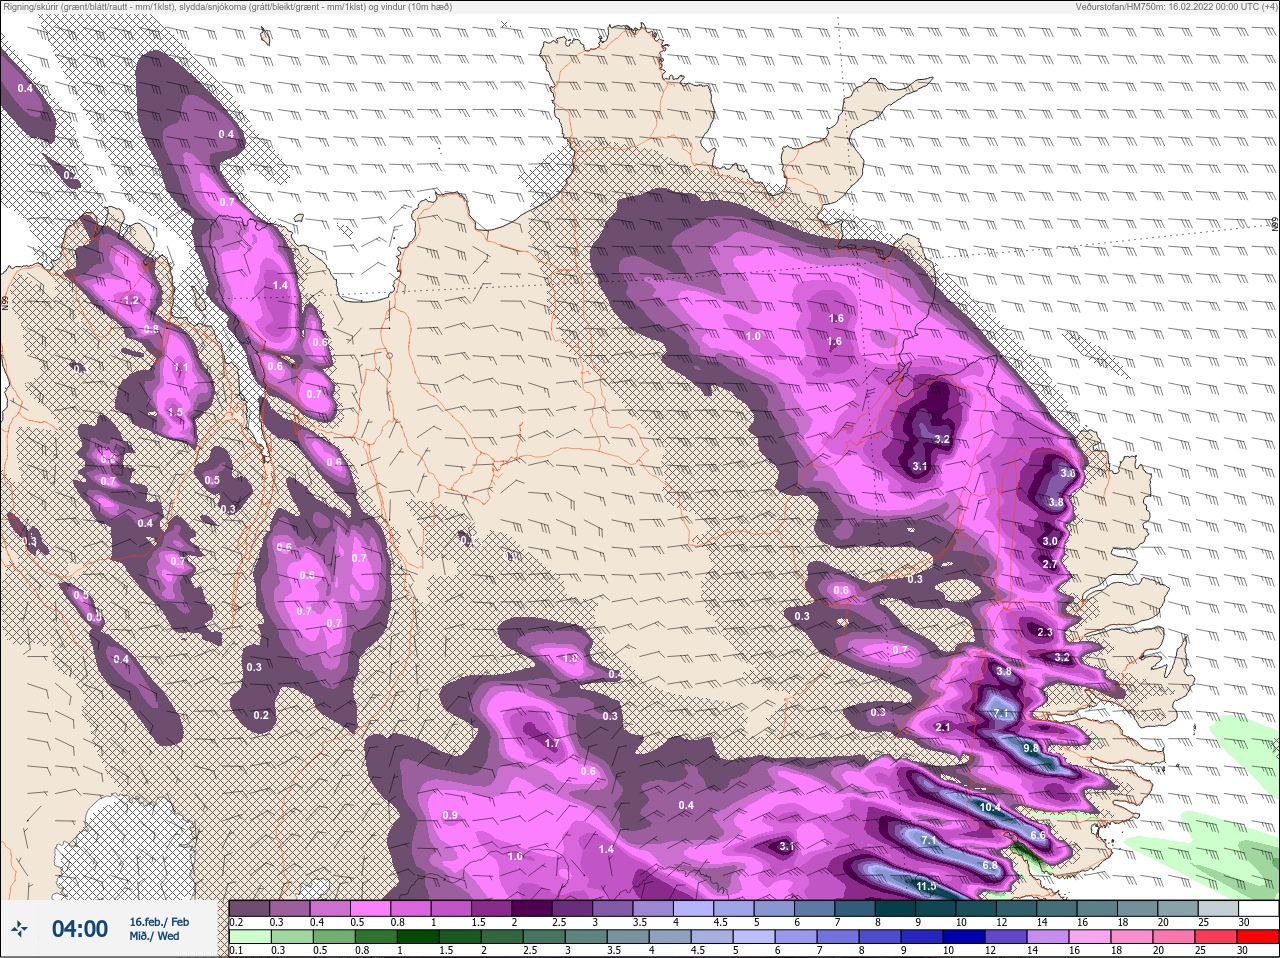Pick the light grey top-row swatch labeled 25

click(1219, 908)
